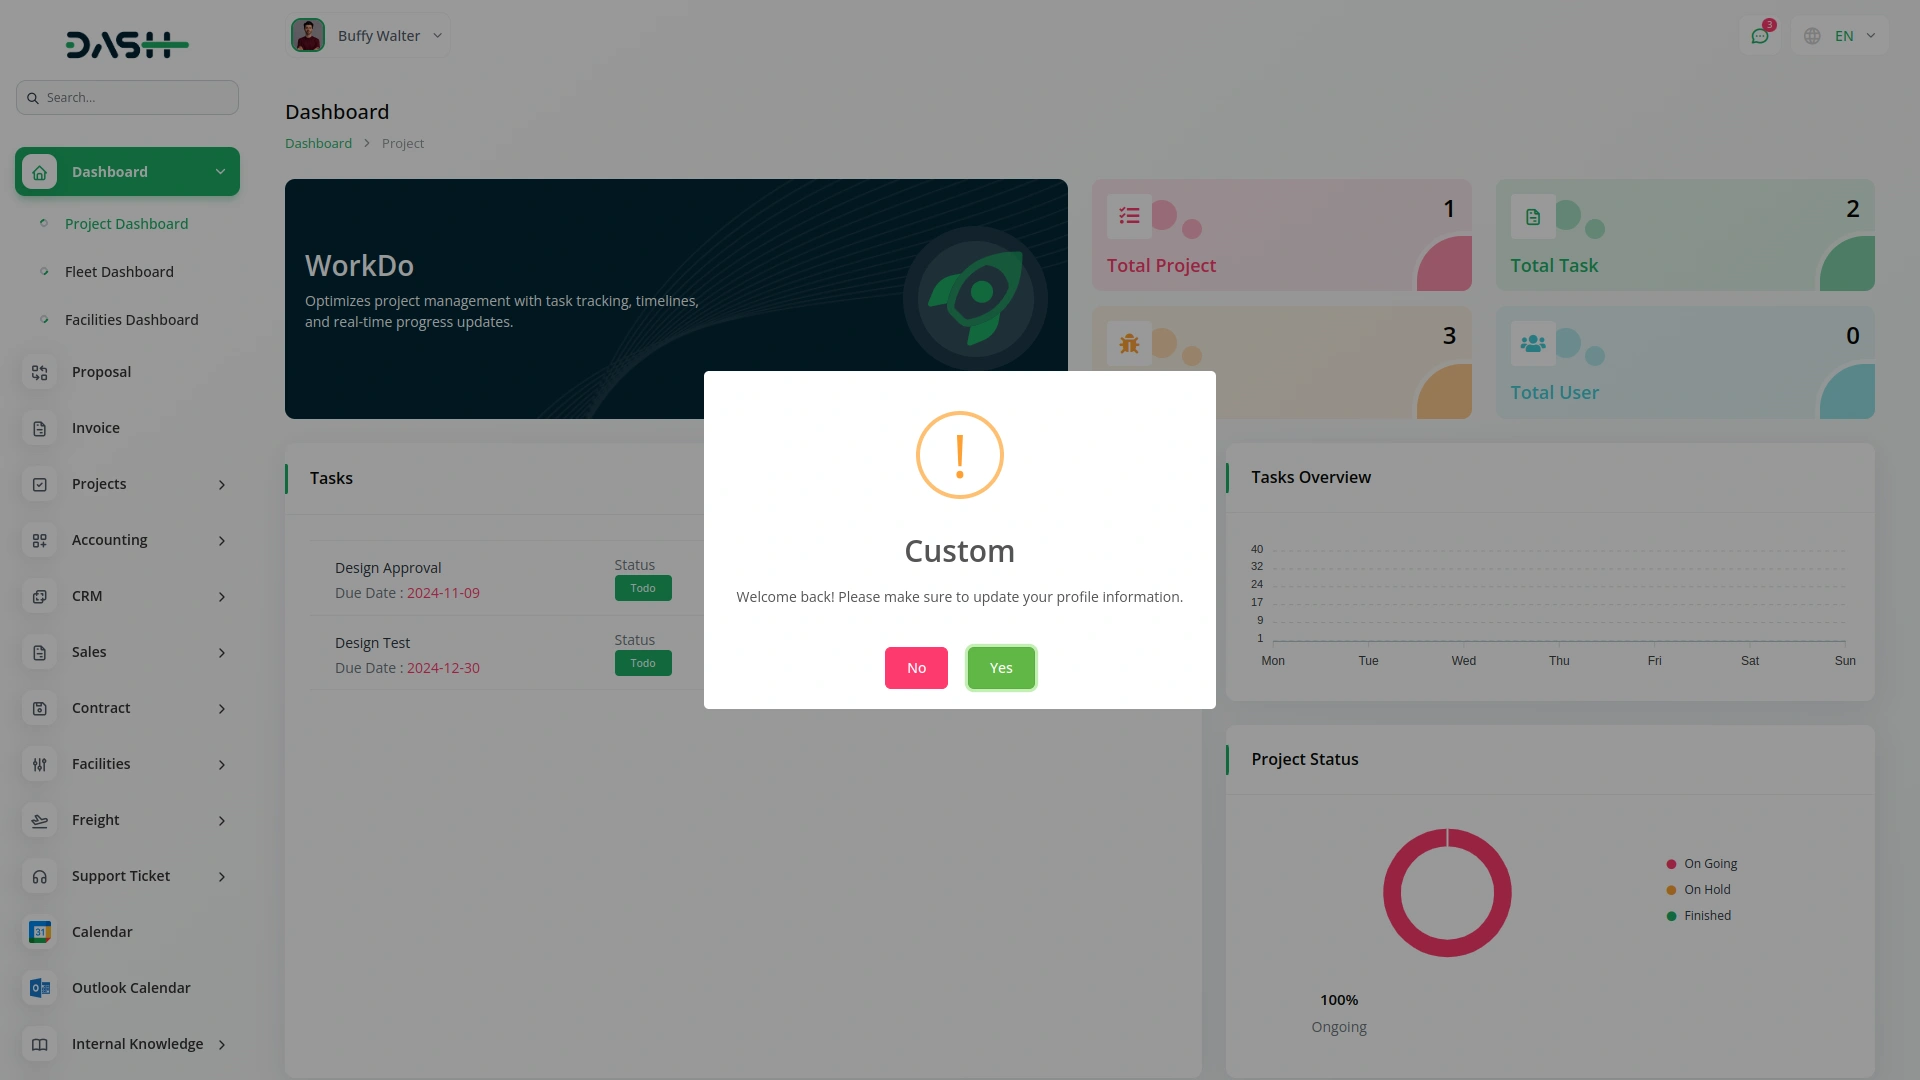Click the Invoice sidebar icon
The height and width of the screenshot is (1080, 1920).
coord(39,428)
